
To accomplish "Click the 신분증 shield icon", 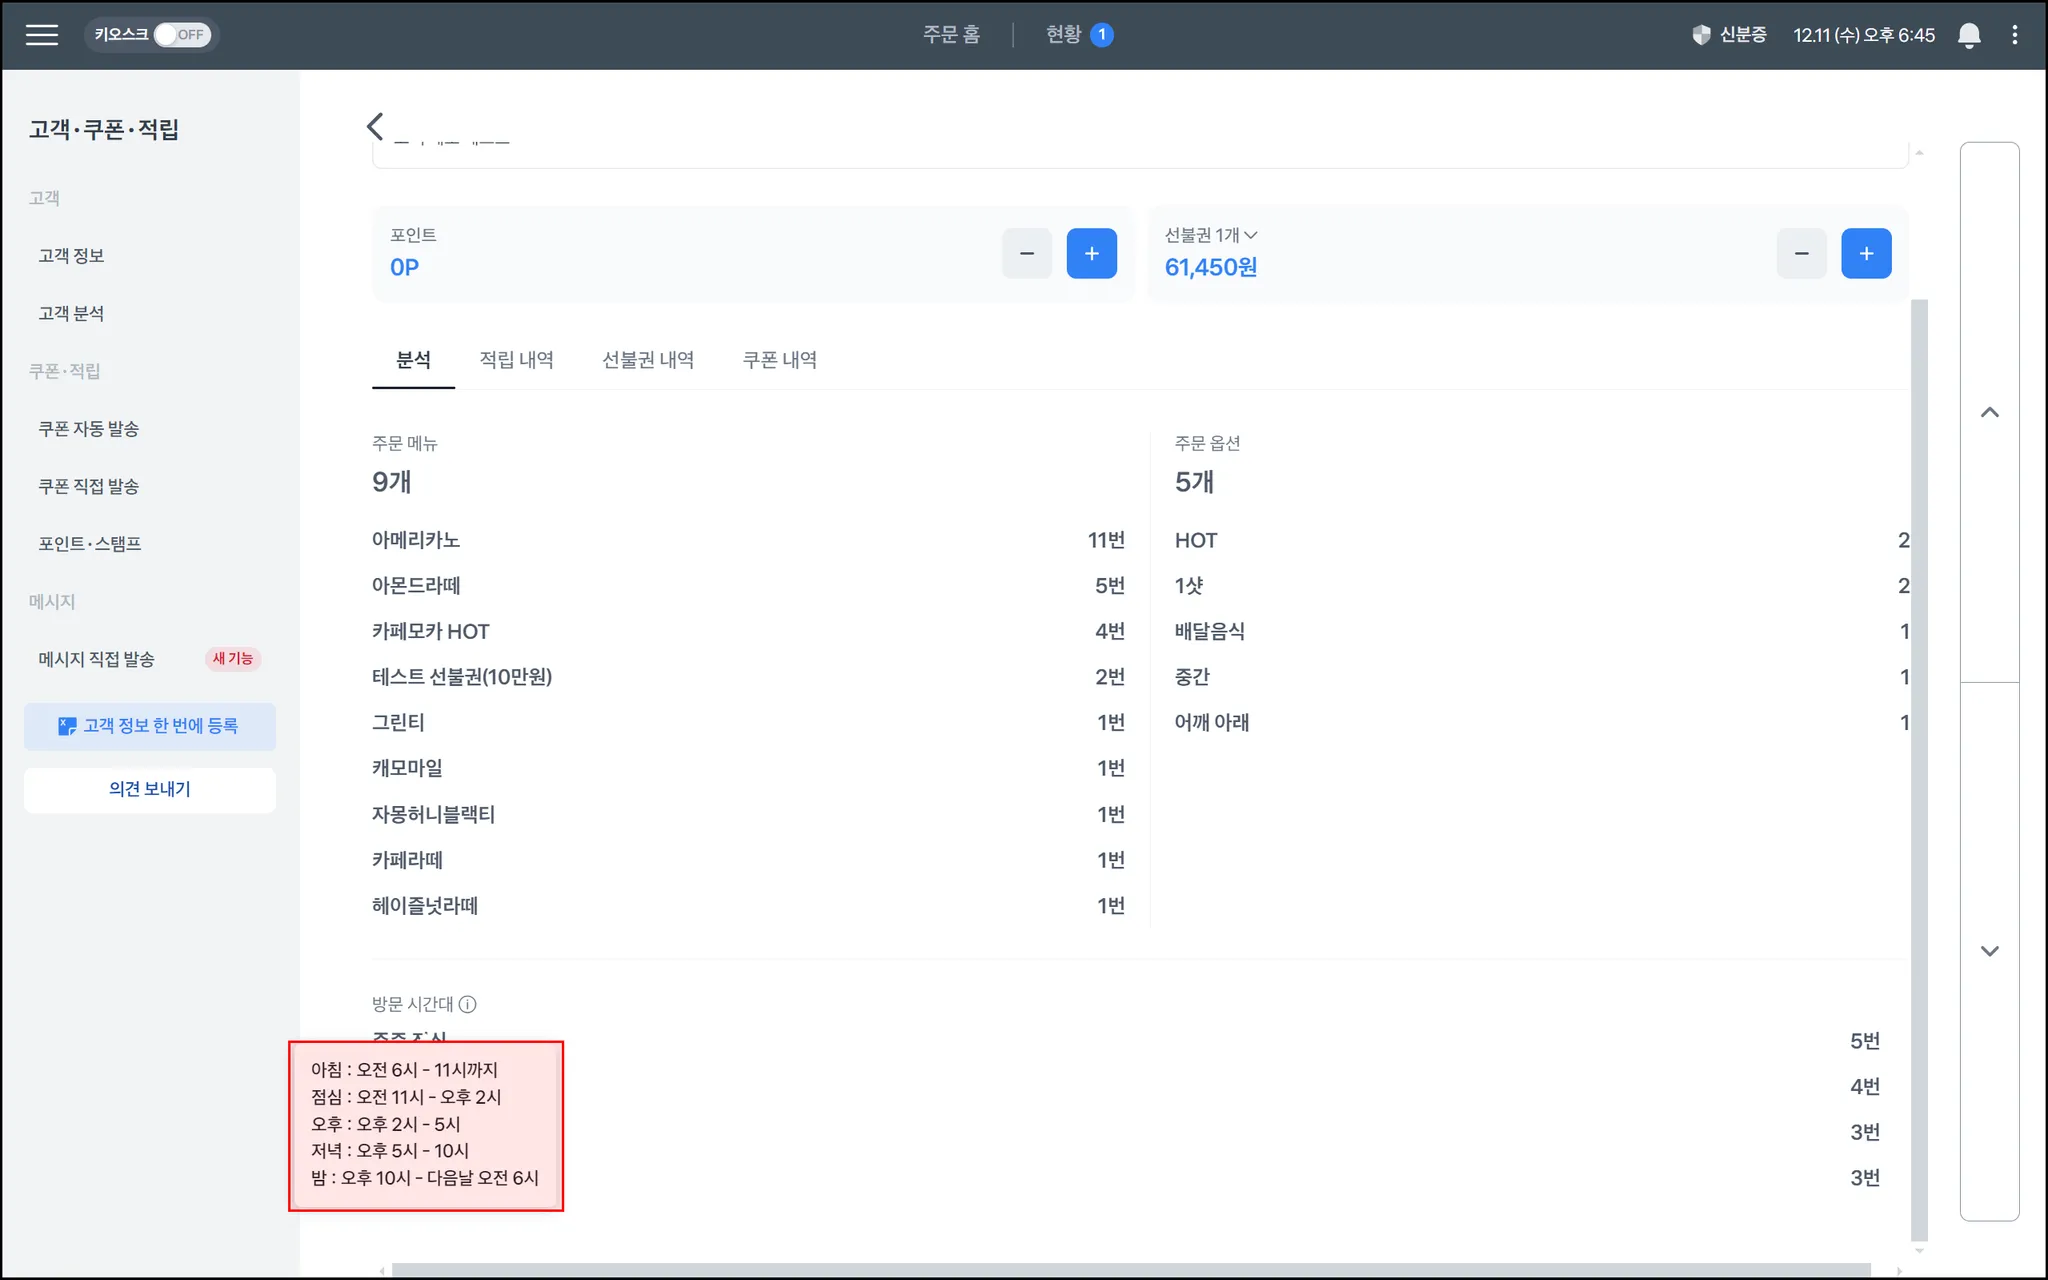I will [x=1701, y=35].
